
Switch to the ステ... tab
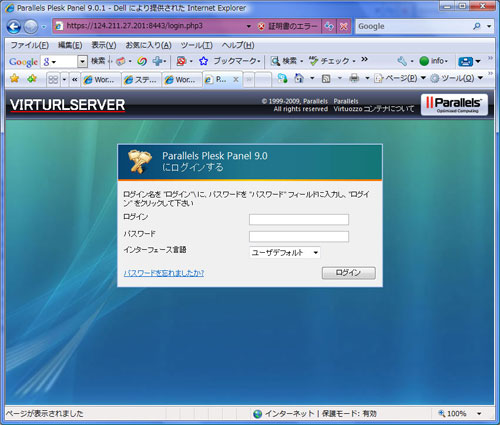[141, 79]
